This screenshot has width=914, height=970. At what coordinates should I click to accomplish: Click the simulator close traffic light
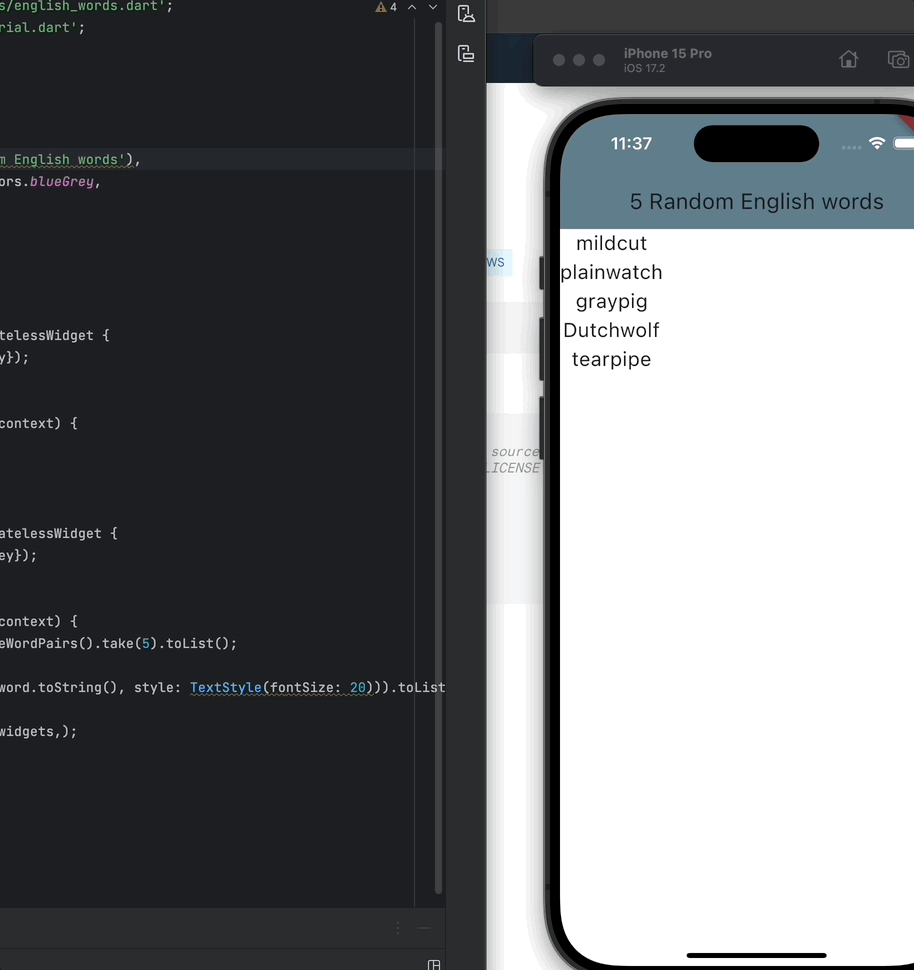point(559,60)
